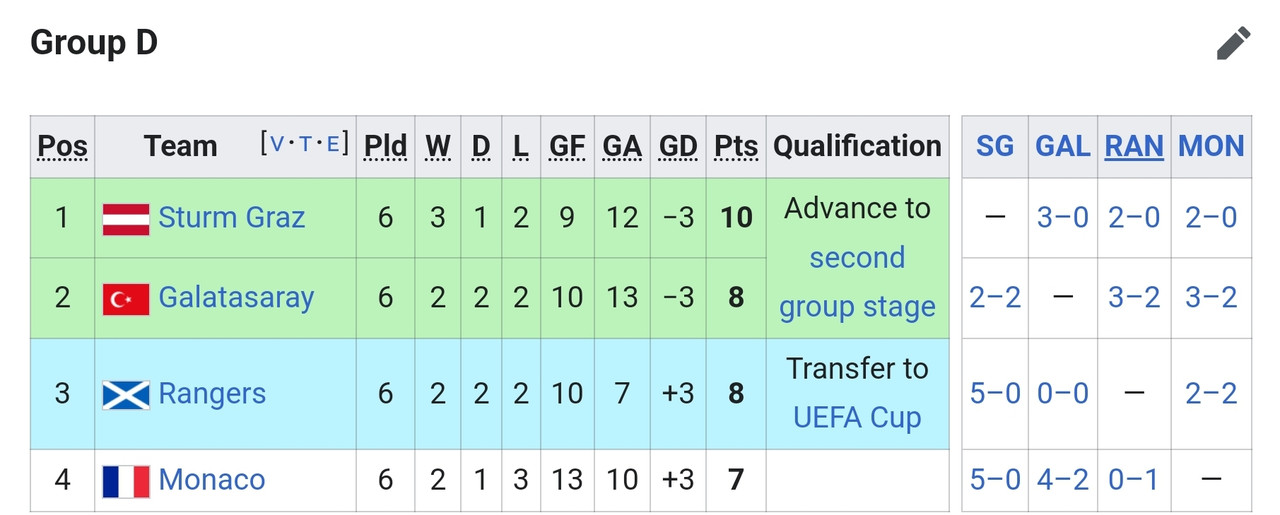
Task: Open the Galatasaray team link
Action: click(x=236, y=298)
